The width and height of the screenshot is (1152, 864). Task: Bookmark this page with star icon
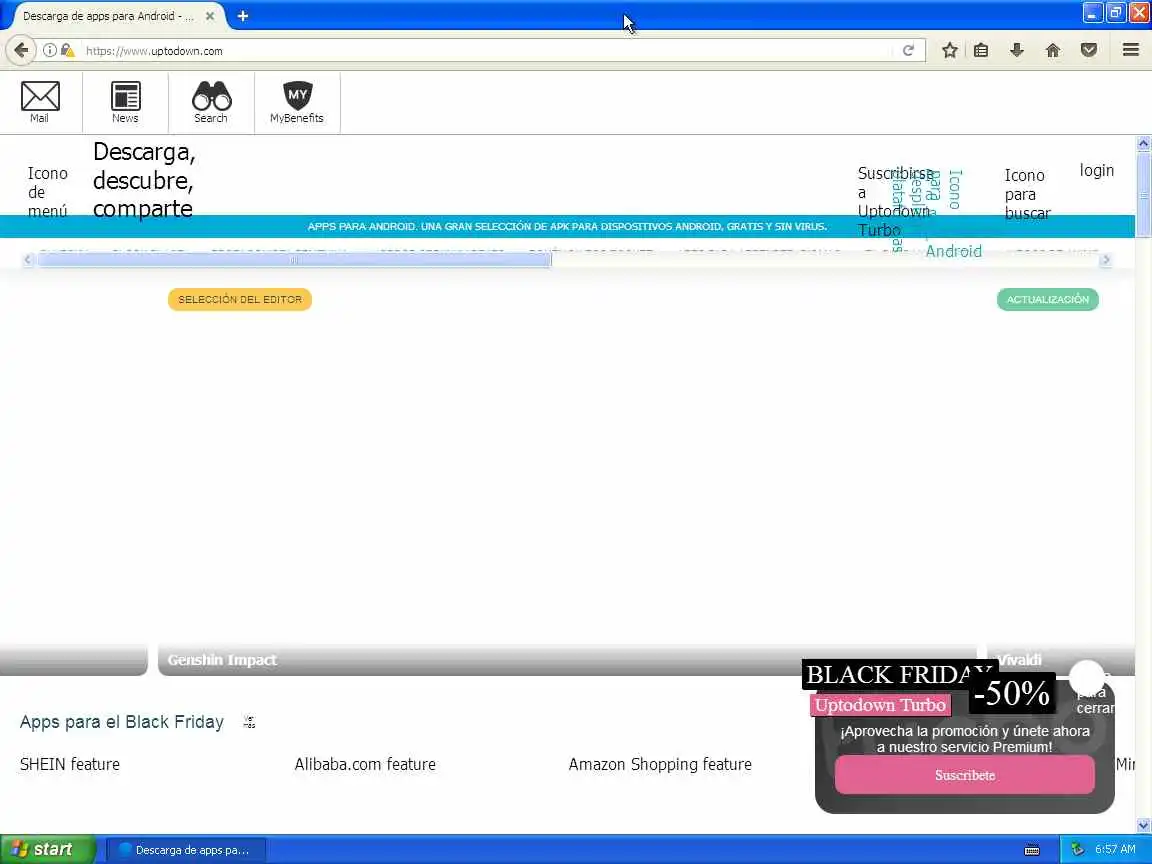coord(949,50)
